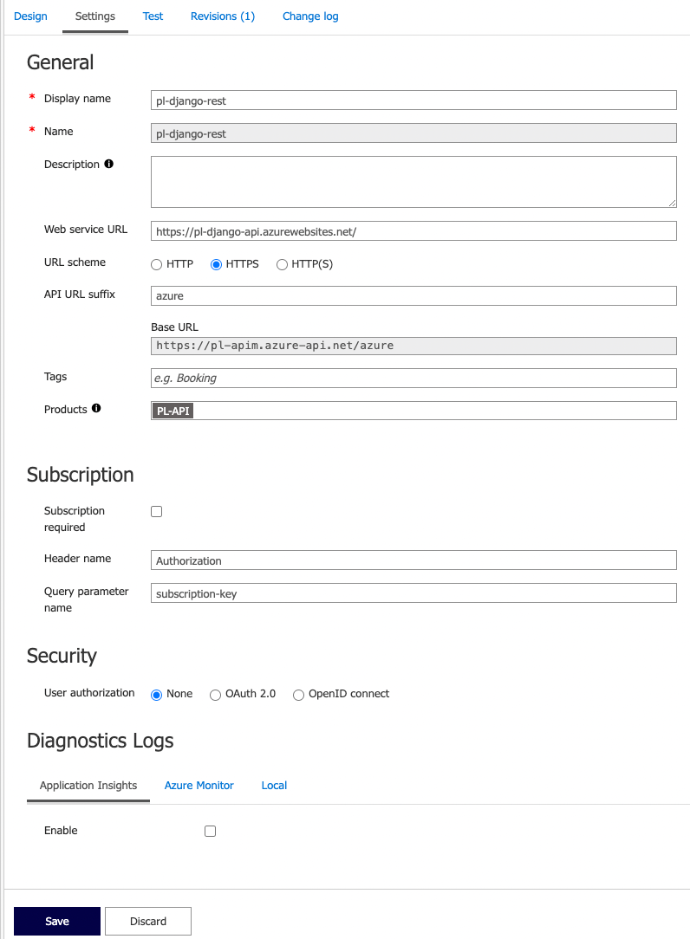Enable Application Insights diagnostics checkbox

click(210, 831)
